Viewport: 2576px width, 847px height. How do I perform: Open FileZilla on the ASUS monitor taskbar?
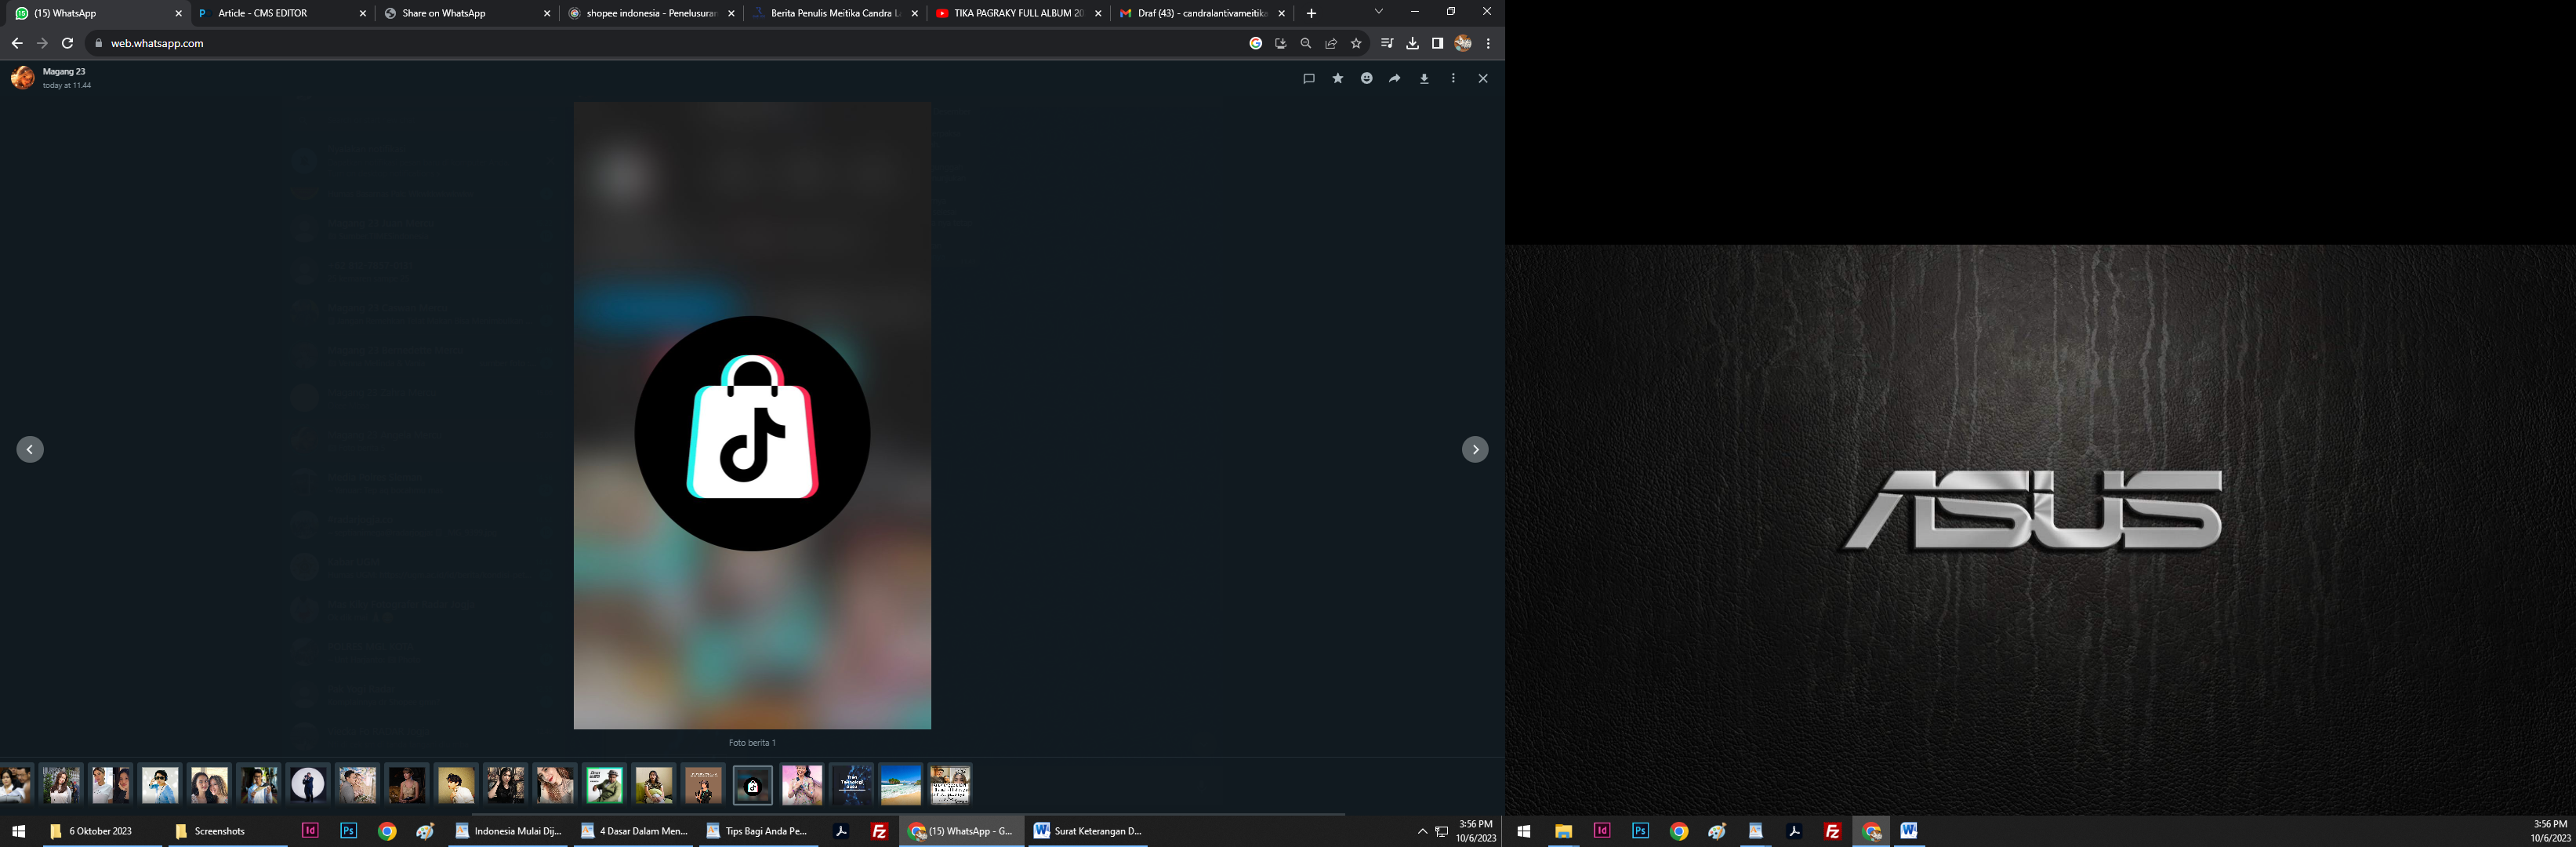pyautogui.click(x=1832, y=831)
